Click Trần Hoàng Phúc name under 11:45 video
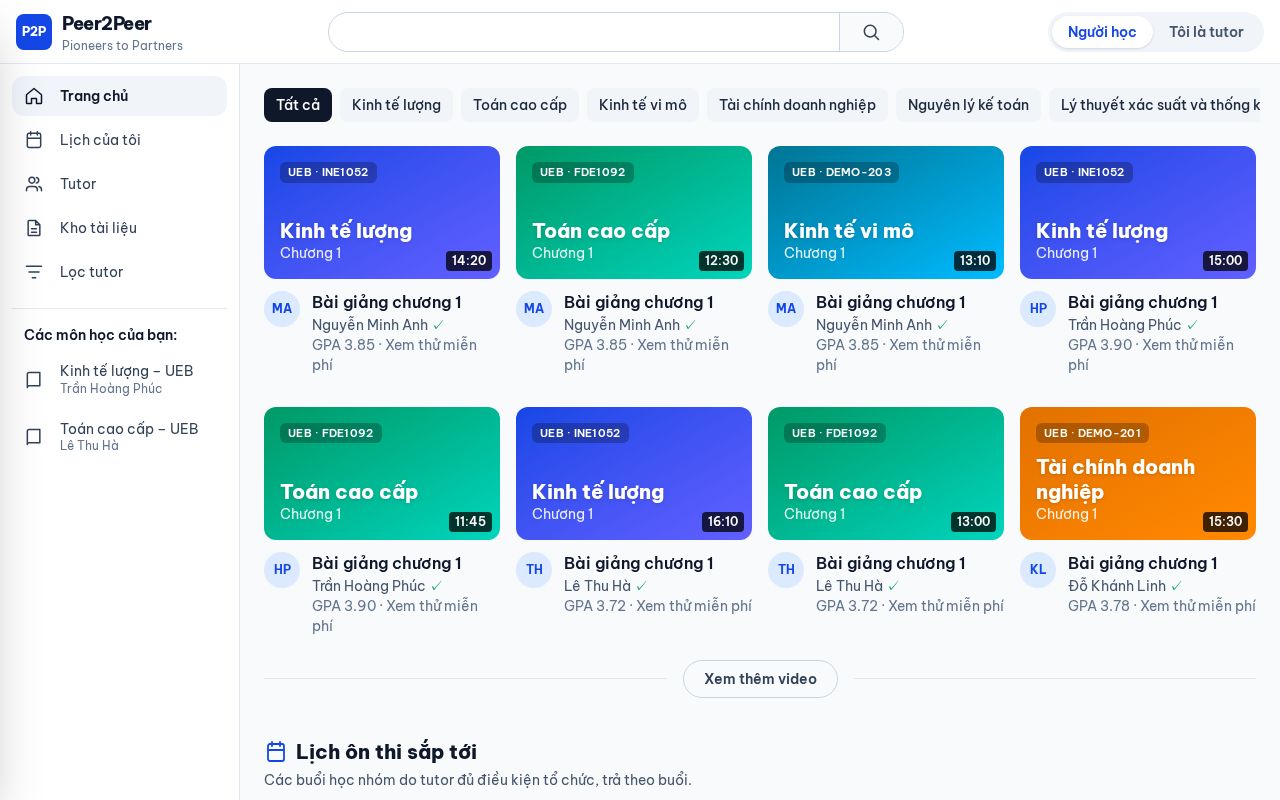The width and height of the screenshot is (1280, 800). [x=369, y=586]
